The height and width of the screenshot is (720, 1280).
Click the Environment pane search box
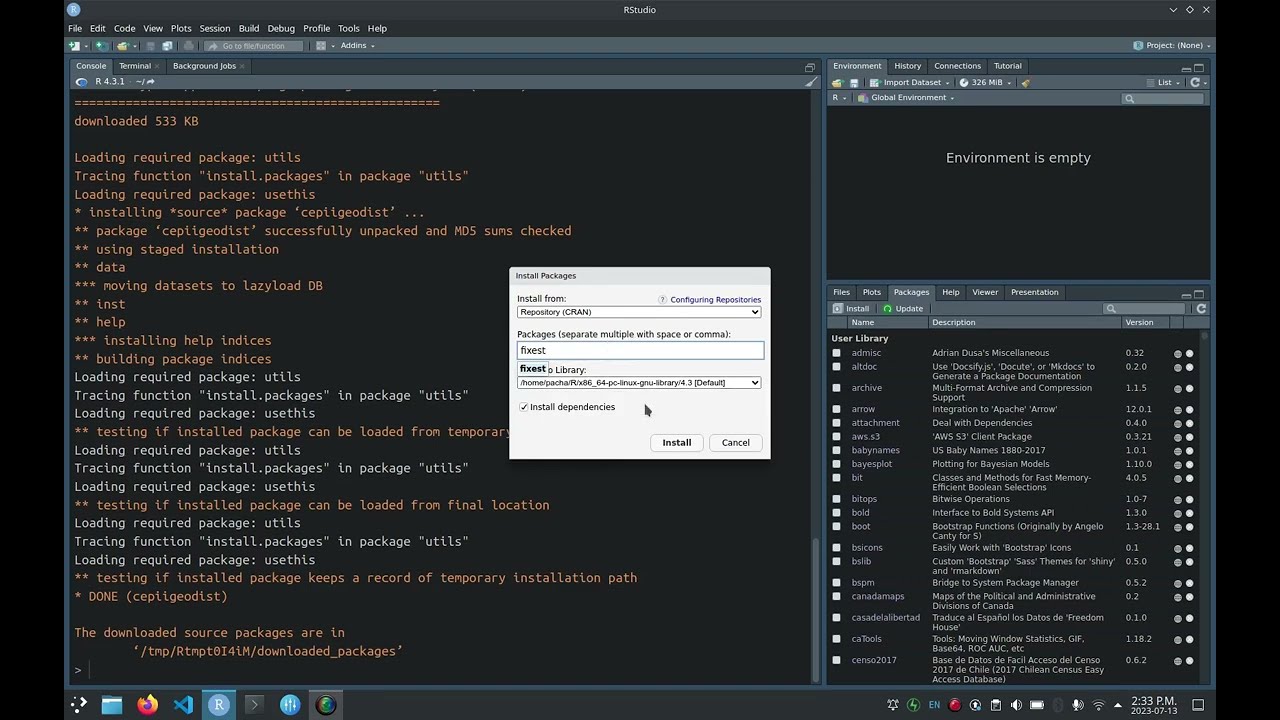point(1163,98)
